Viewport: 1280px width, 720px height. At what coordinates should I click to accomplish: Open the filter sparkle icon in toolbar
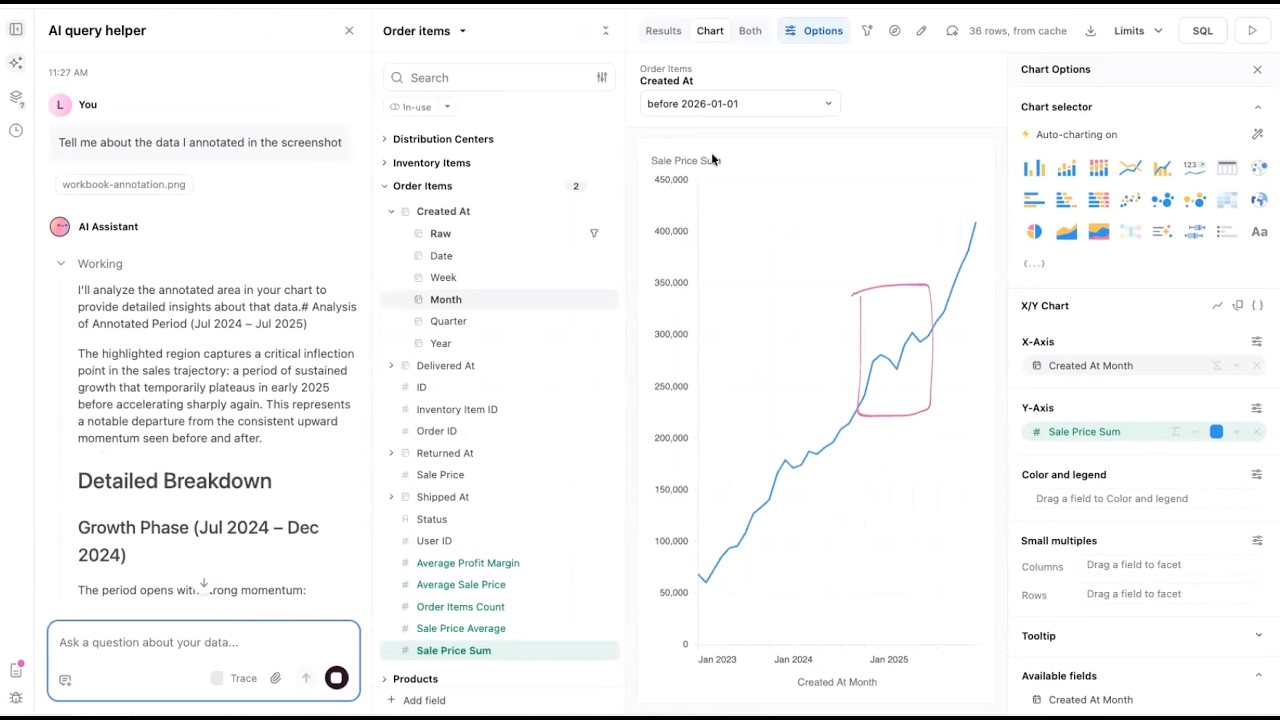point(867,31)
